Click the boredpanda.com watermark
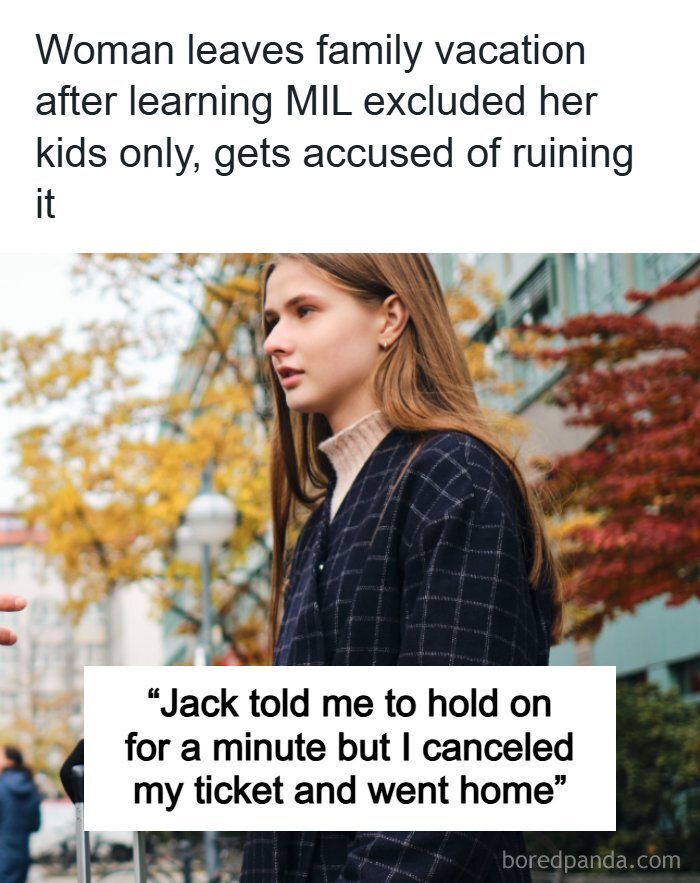Image resolution: width=700 pixels, height=883 pixels. 591,860
